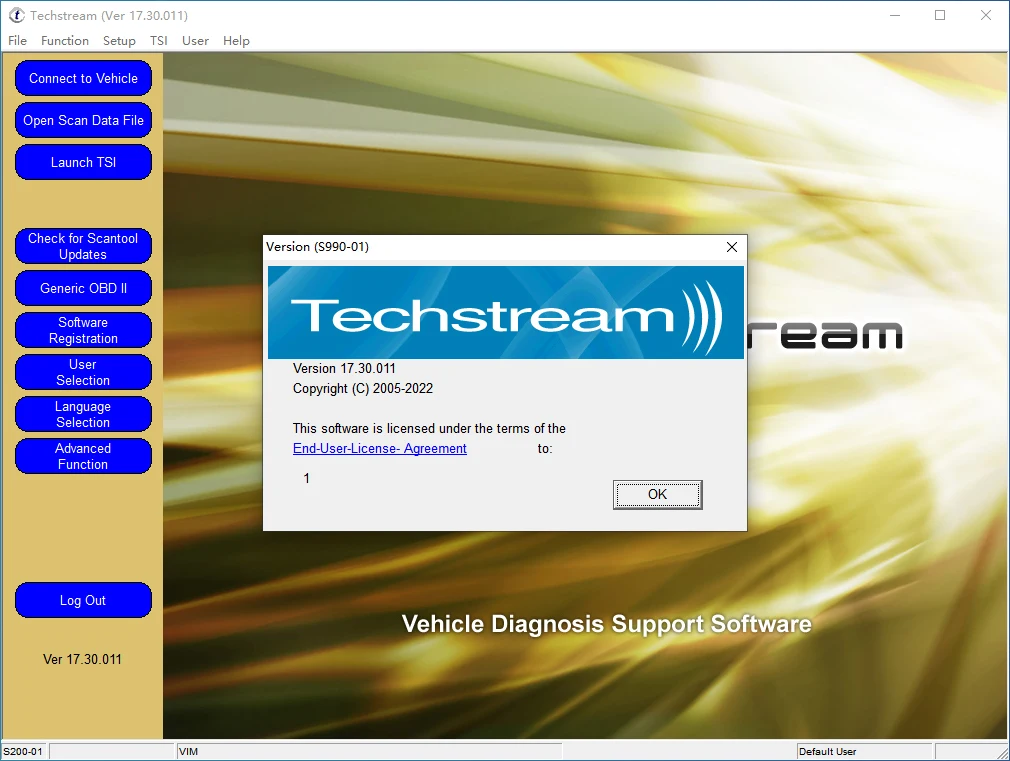Screen dimensions: 1010x761
Task: Confirm the Version dialog with OK
Action: click(x=658, y=494)
